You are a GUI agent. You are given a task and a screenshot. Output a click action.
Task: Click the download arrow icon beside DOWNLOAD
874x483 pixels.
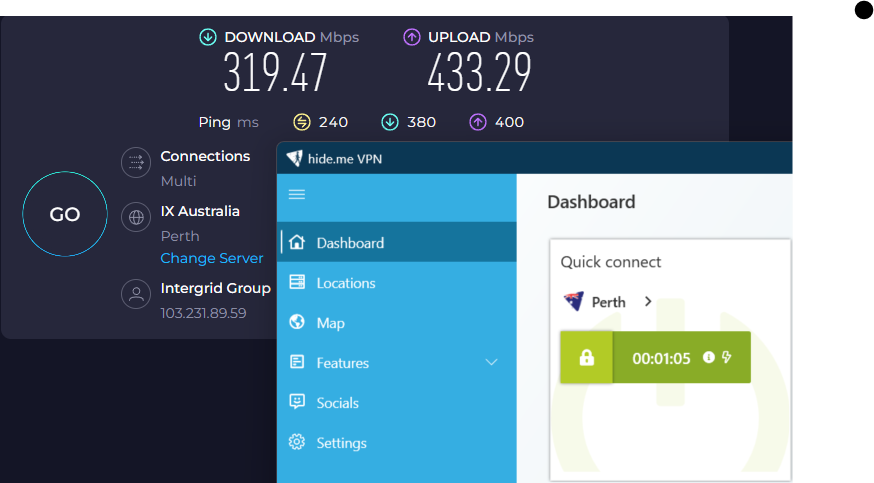(208, 37)
